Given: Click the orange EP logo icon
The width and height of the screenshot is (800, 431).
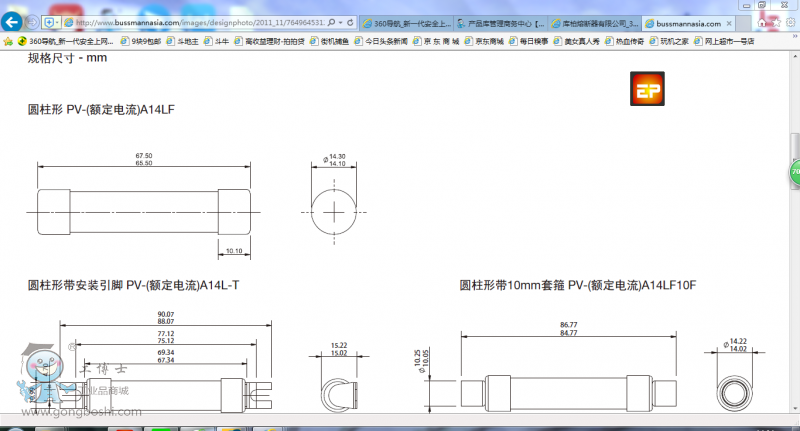Looking at the screenshot, I should click(645, 89).
